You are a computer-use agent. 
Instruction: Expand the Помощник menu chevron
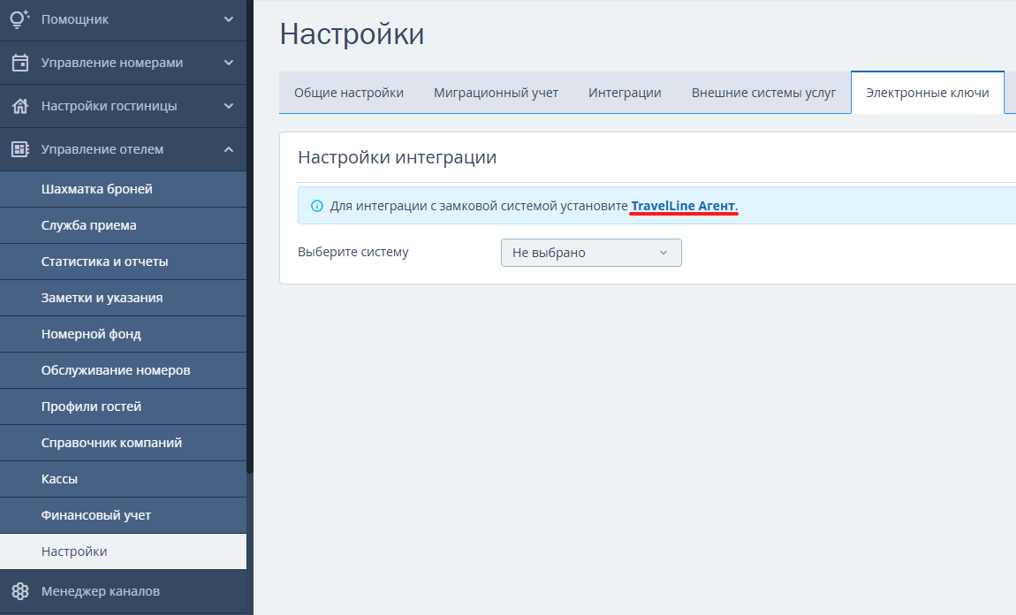(229, 19)
